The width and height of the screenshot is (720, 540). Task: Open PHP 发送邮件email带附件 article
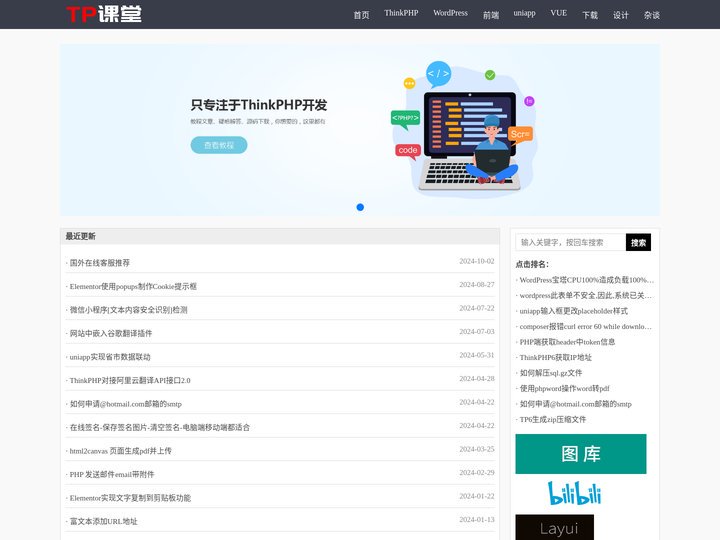point(112,474)
